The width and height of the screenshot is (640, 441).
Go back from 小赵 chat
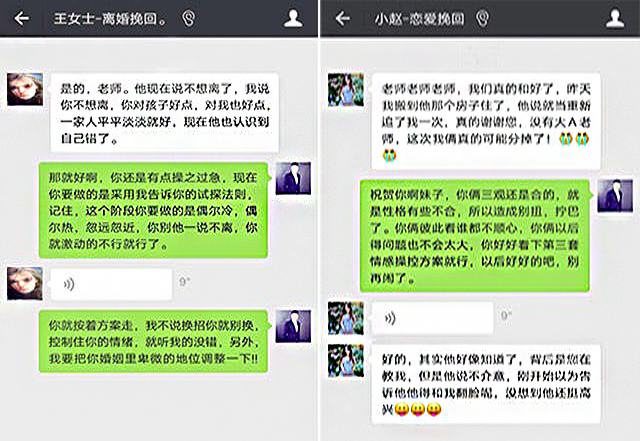(342, 18)
